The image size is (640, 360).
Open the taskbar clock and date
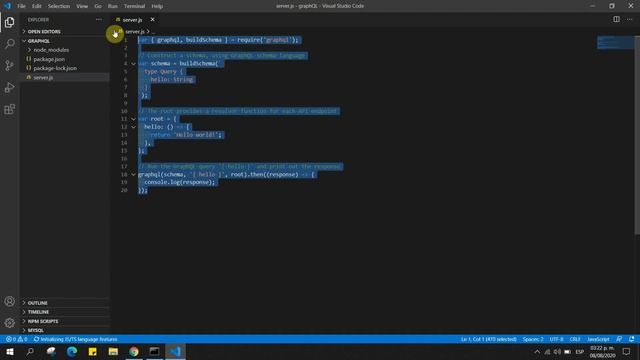click(602, 352)
